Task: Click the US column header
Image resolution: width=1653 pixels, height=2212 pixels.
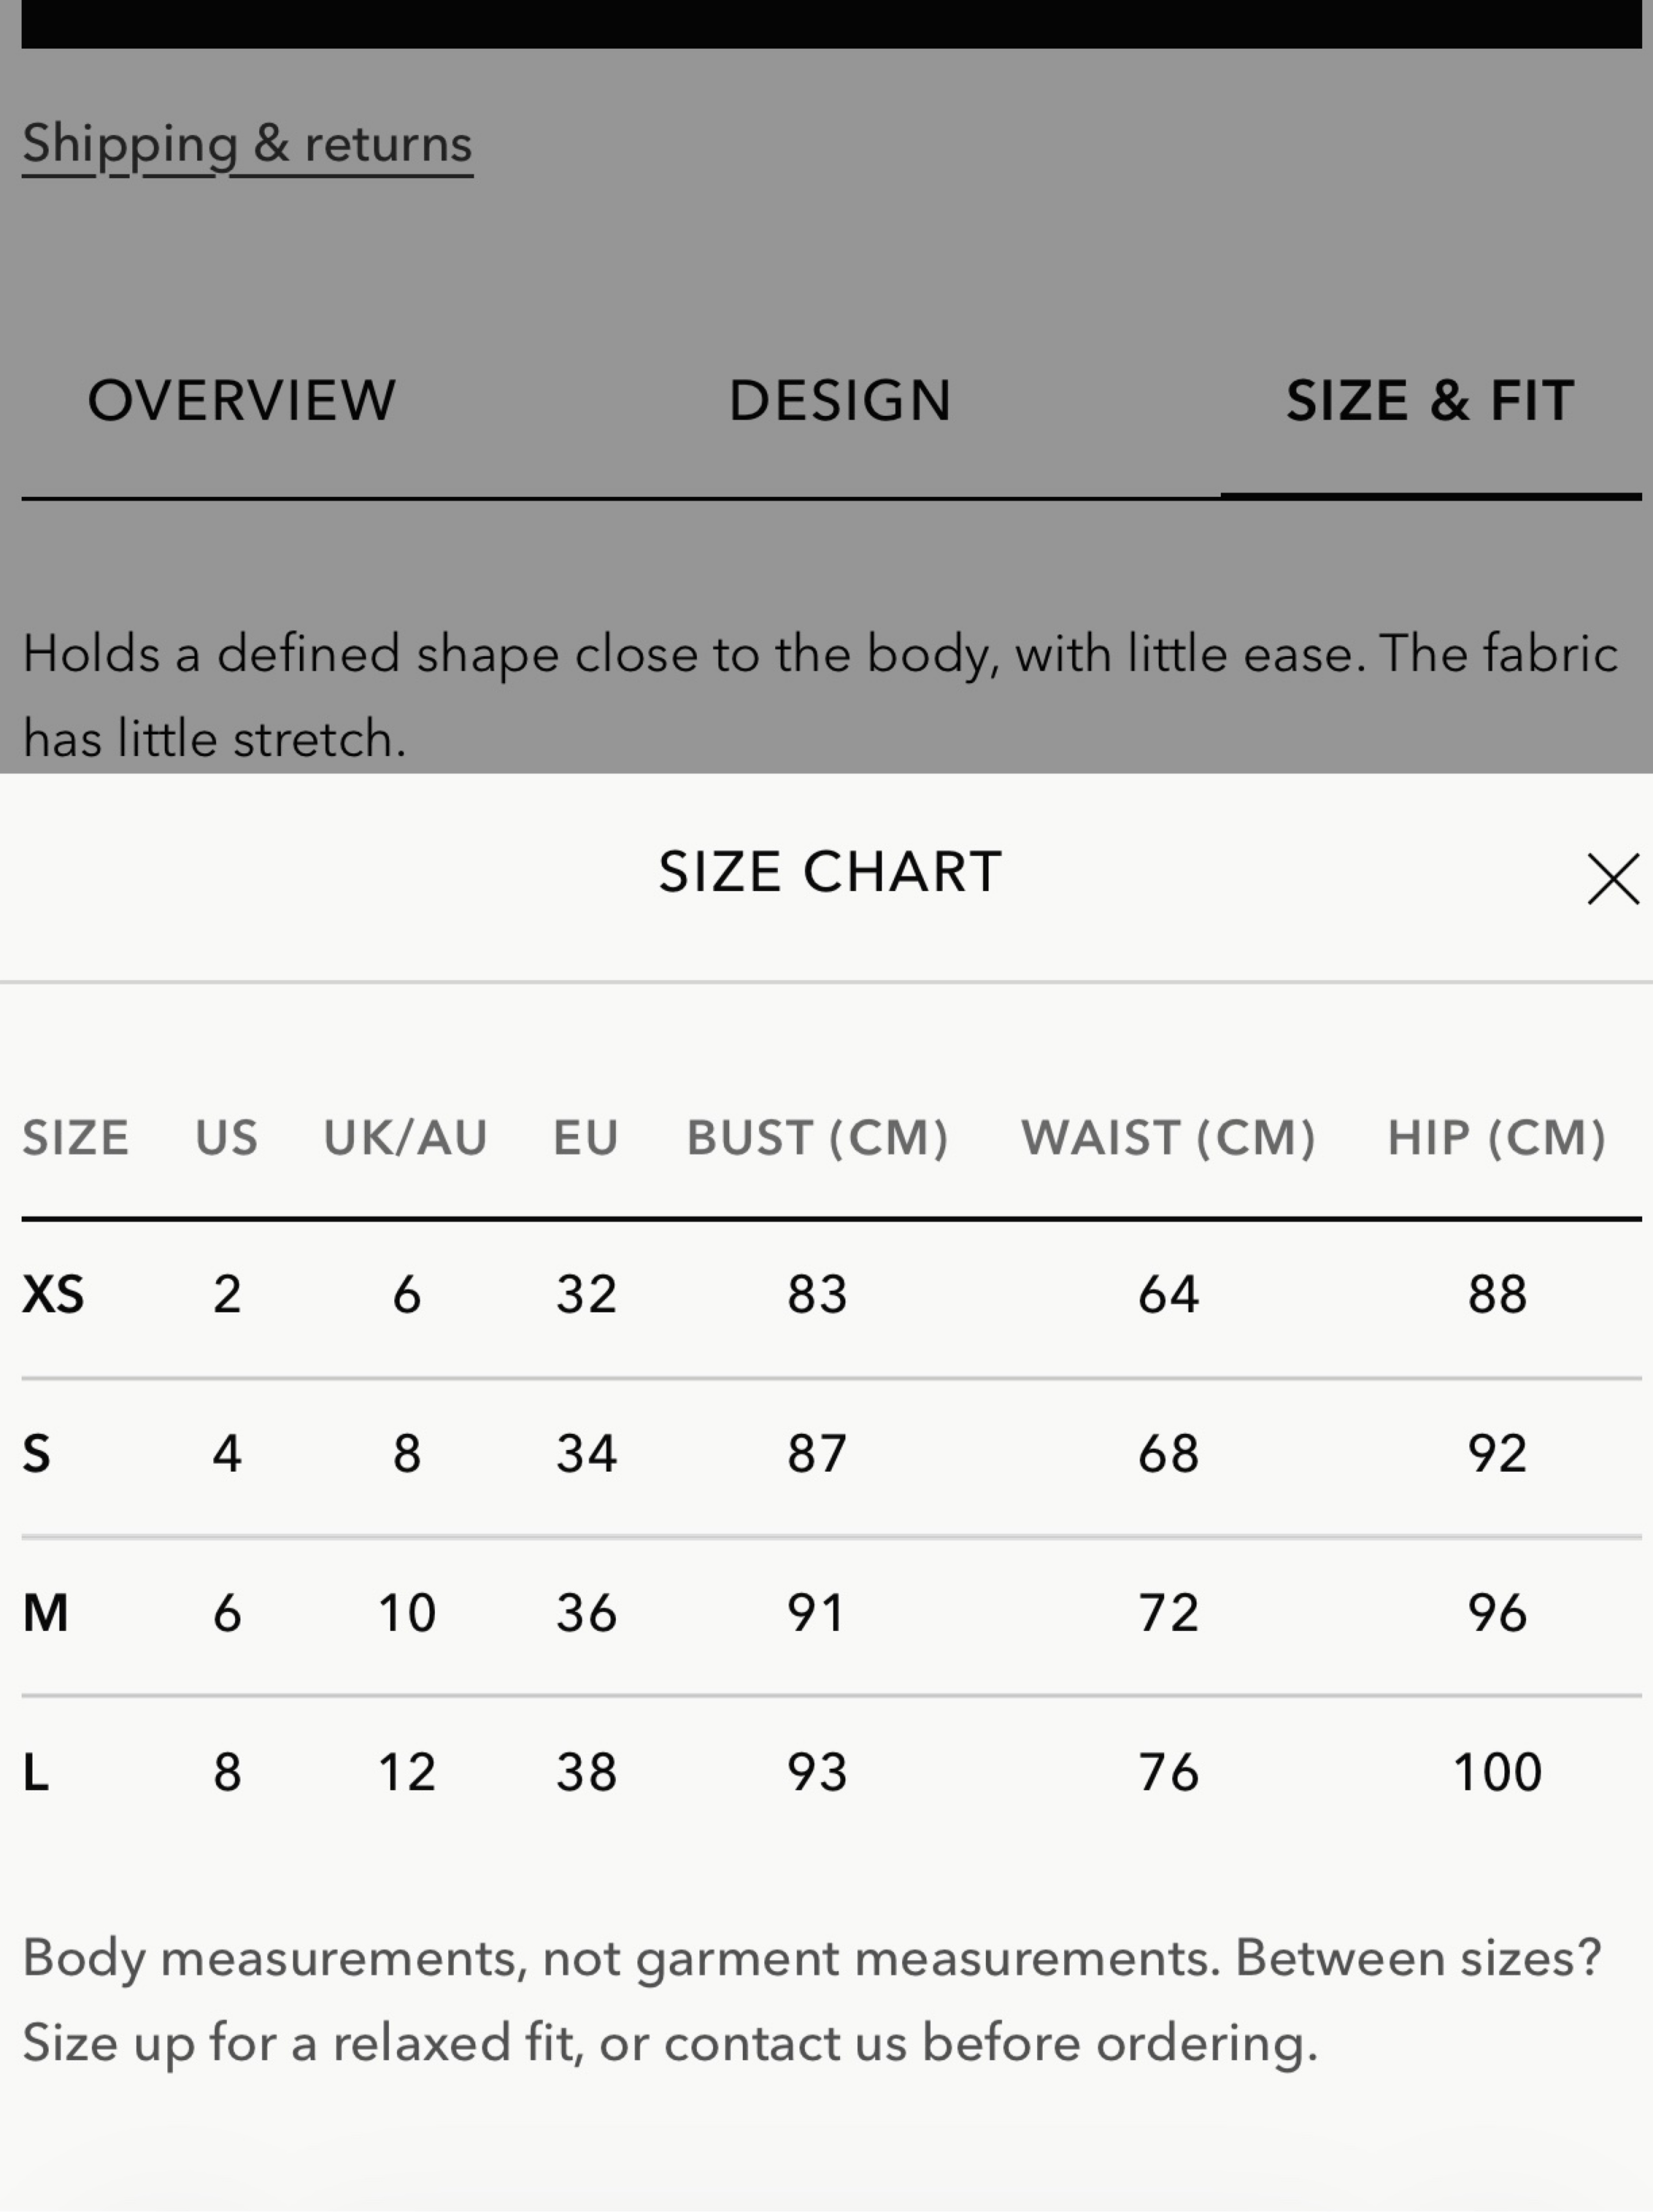Action: [227, 1138]
